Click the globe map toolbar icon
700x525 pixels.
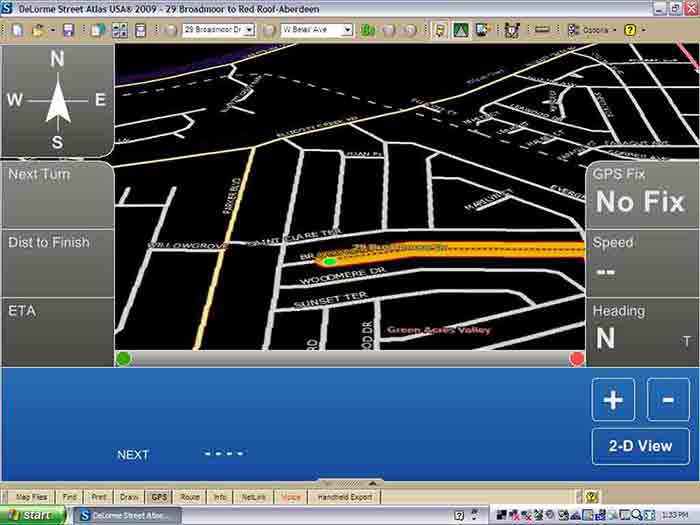tap(98, 30)
